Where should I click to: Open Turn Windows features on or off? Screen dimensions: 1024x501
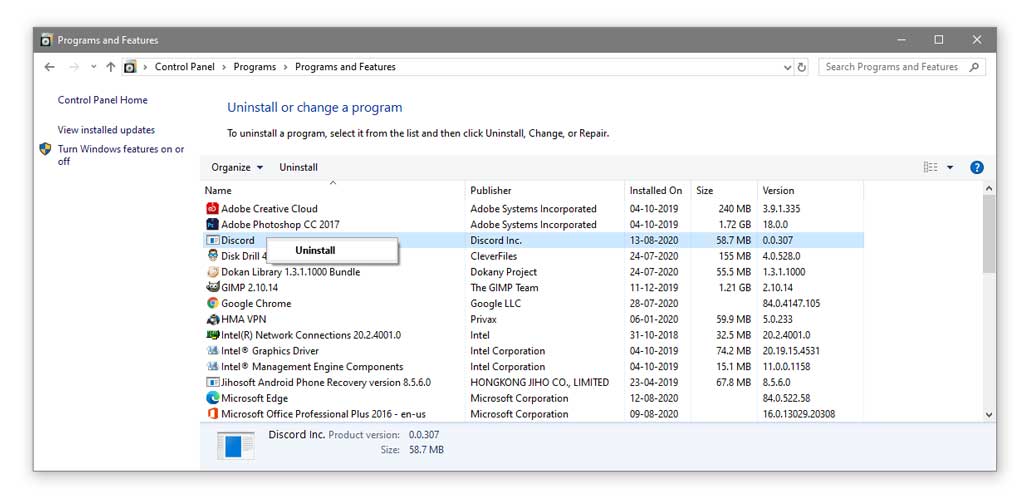(121, 155)
